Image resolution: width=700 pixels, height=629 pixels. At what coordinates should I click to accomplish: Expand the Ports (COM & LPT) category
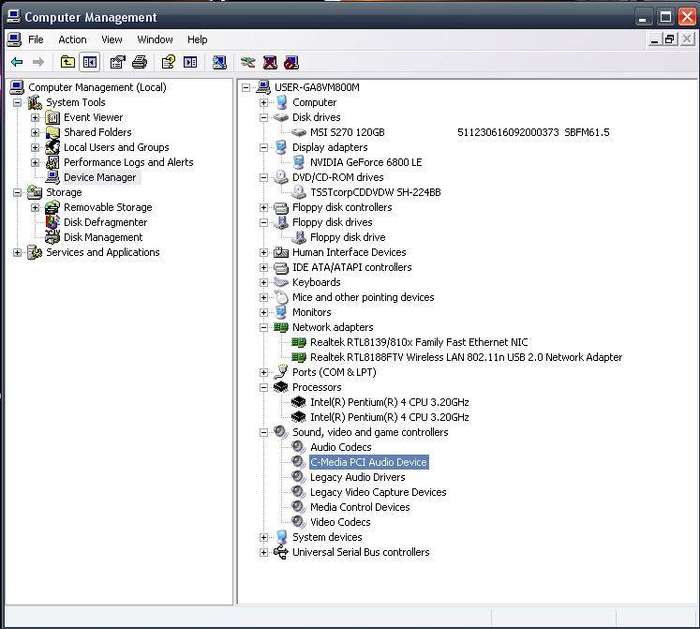tap(264, 372)
